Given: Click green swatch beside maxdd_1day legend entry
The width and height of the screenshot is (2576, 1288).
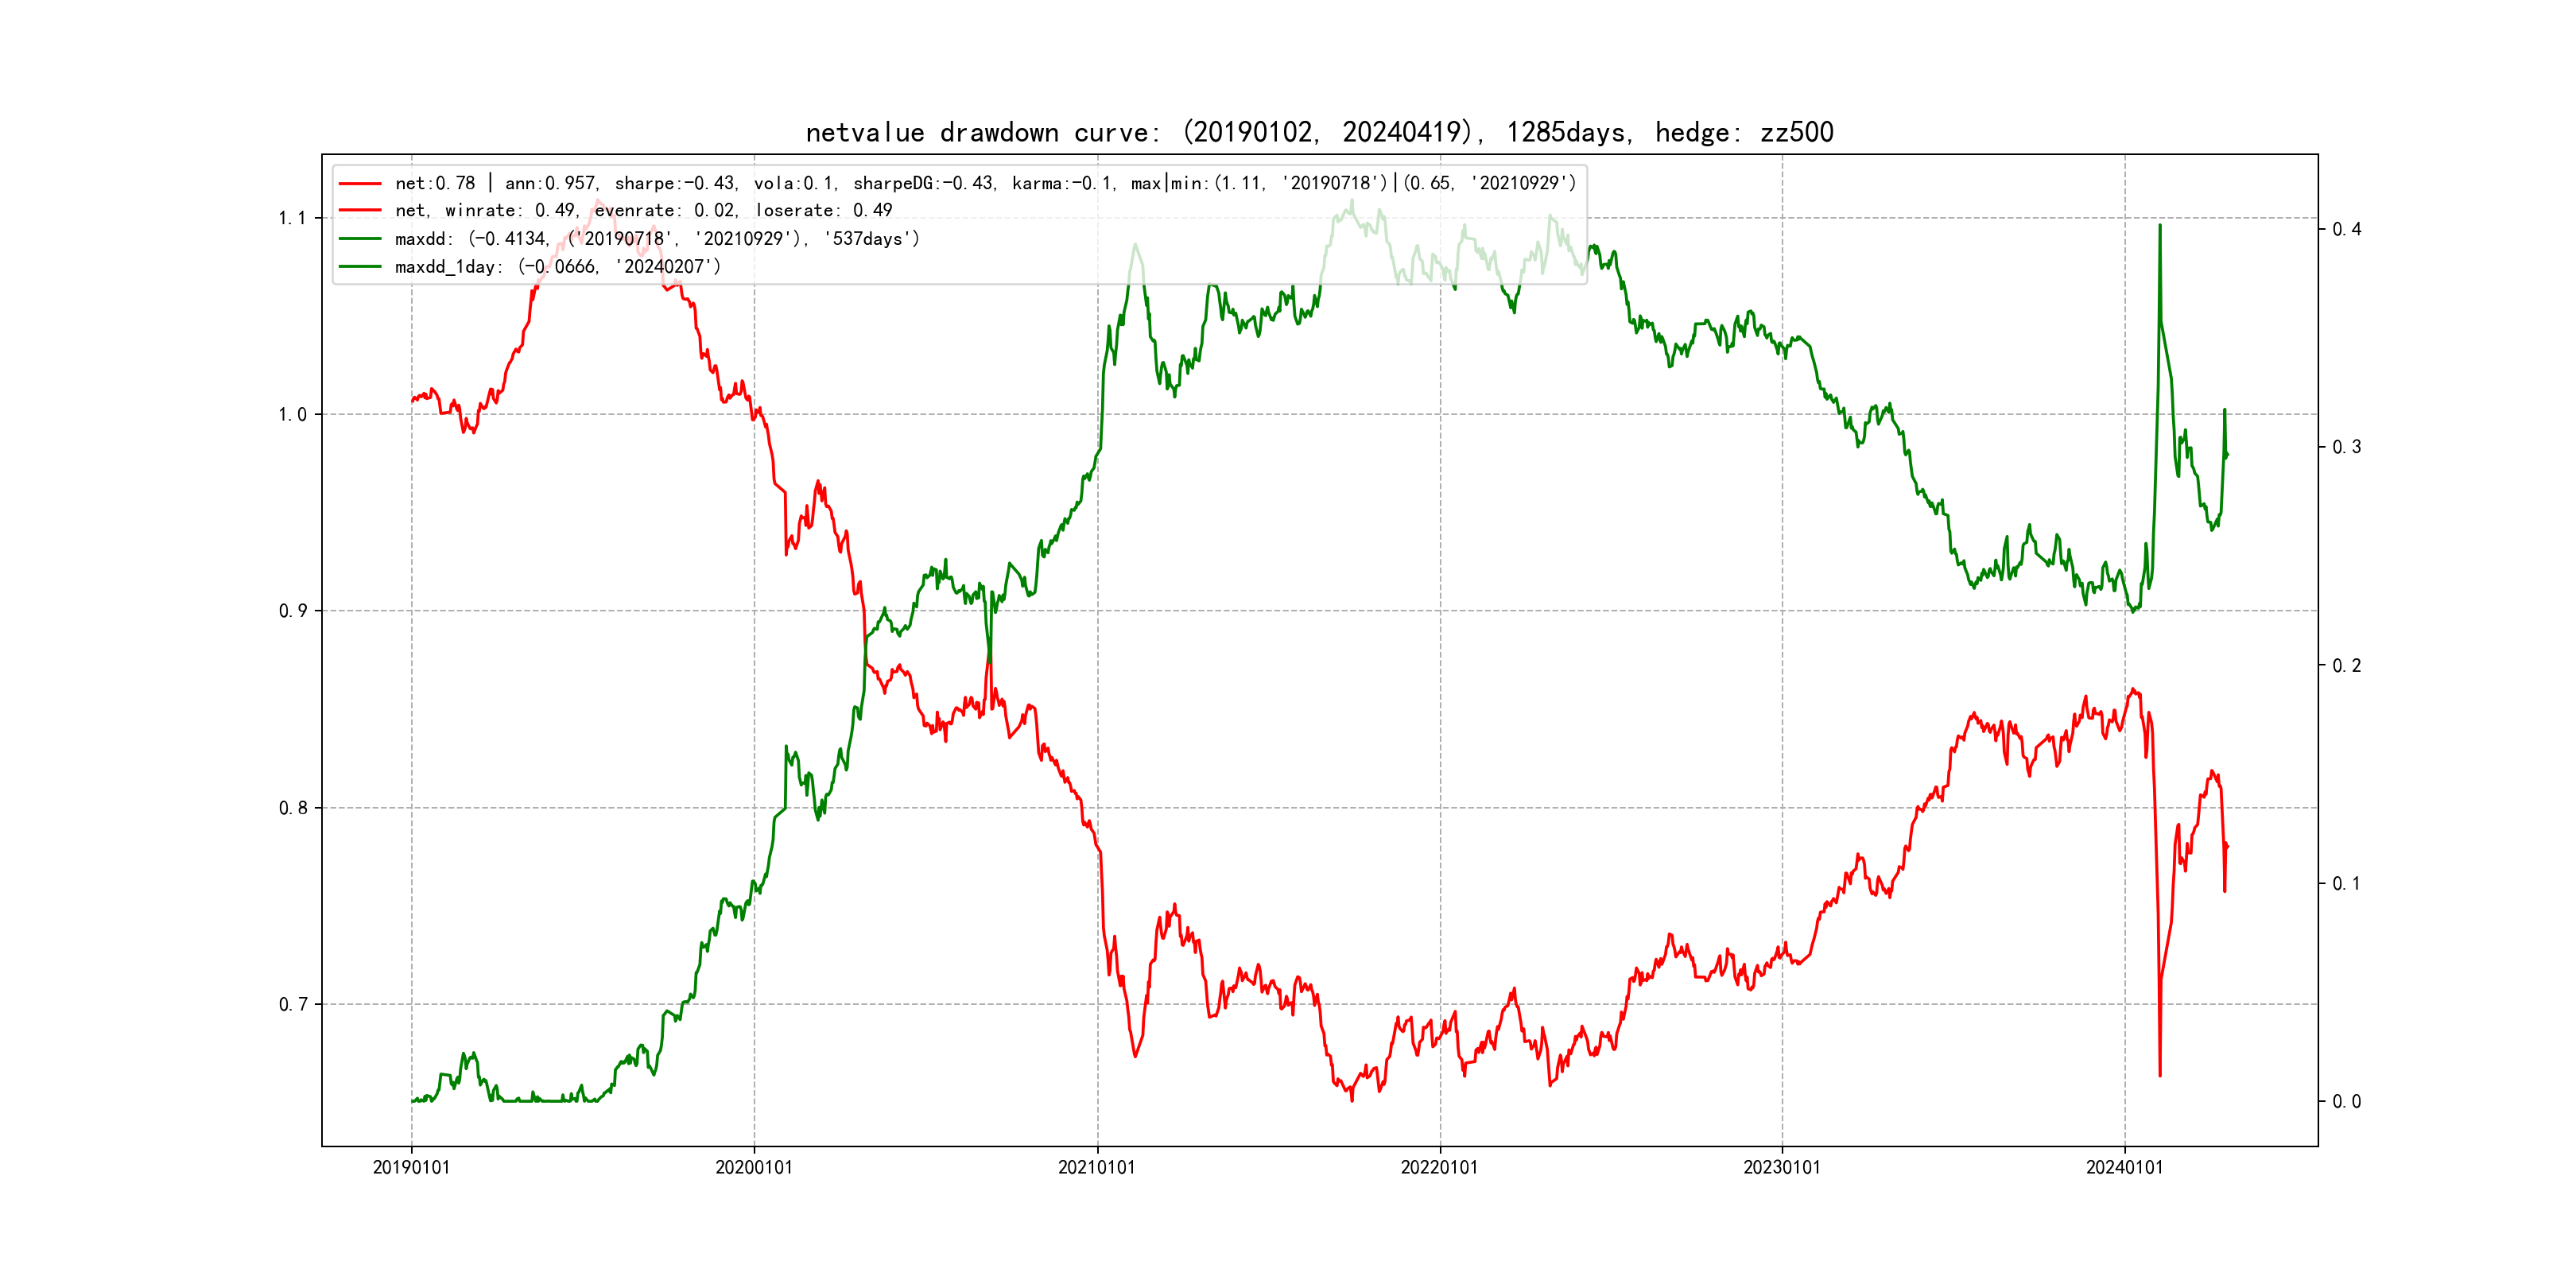Looking at the screenshot, I should (x=360, y=267).
